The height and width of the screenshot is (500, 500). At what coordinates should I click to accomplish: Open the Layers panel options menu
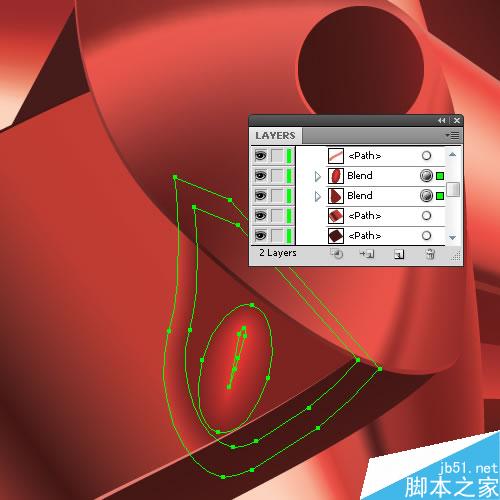452,136
